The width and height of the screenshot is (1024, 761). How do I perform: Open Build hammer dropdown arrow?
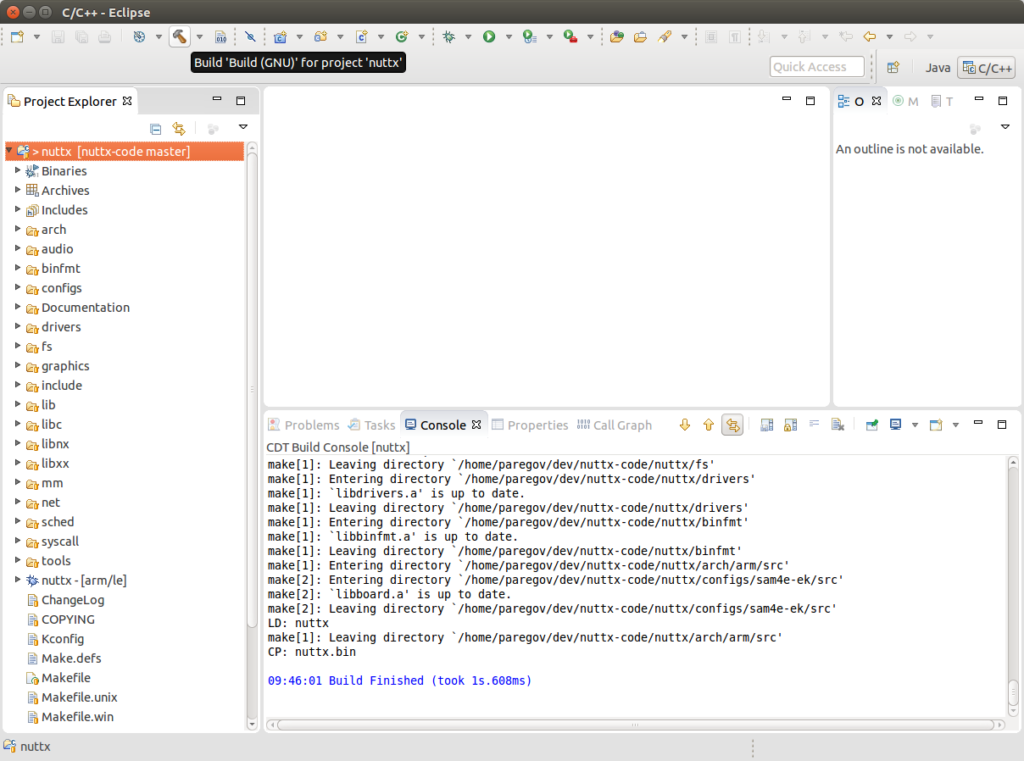[200, 37]
